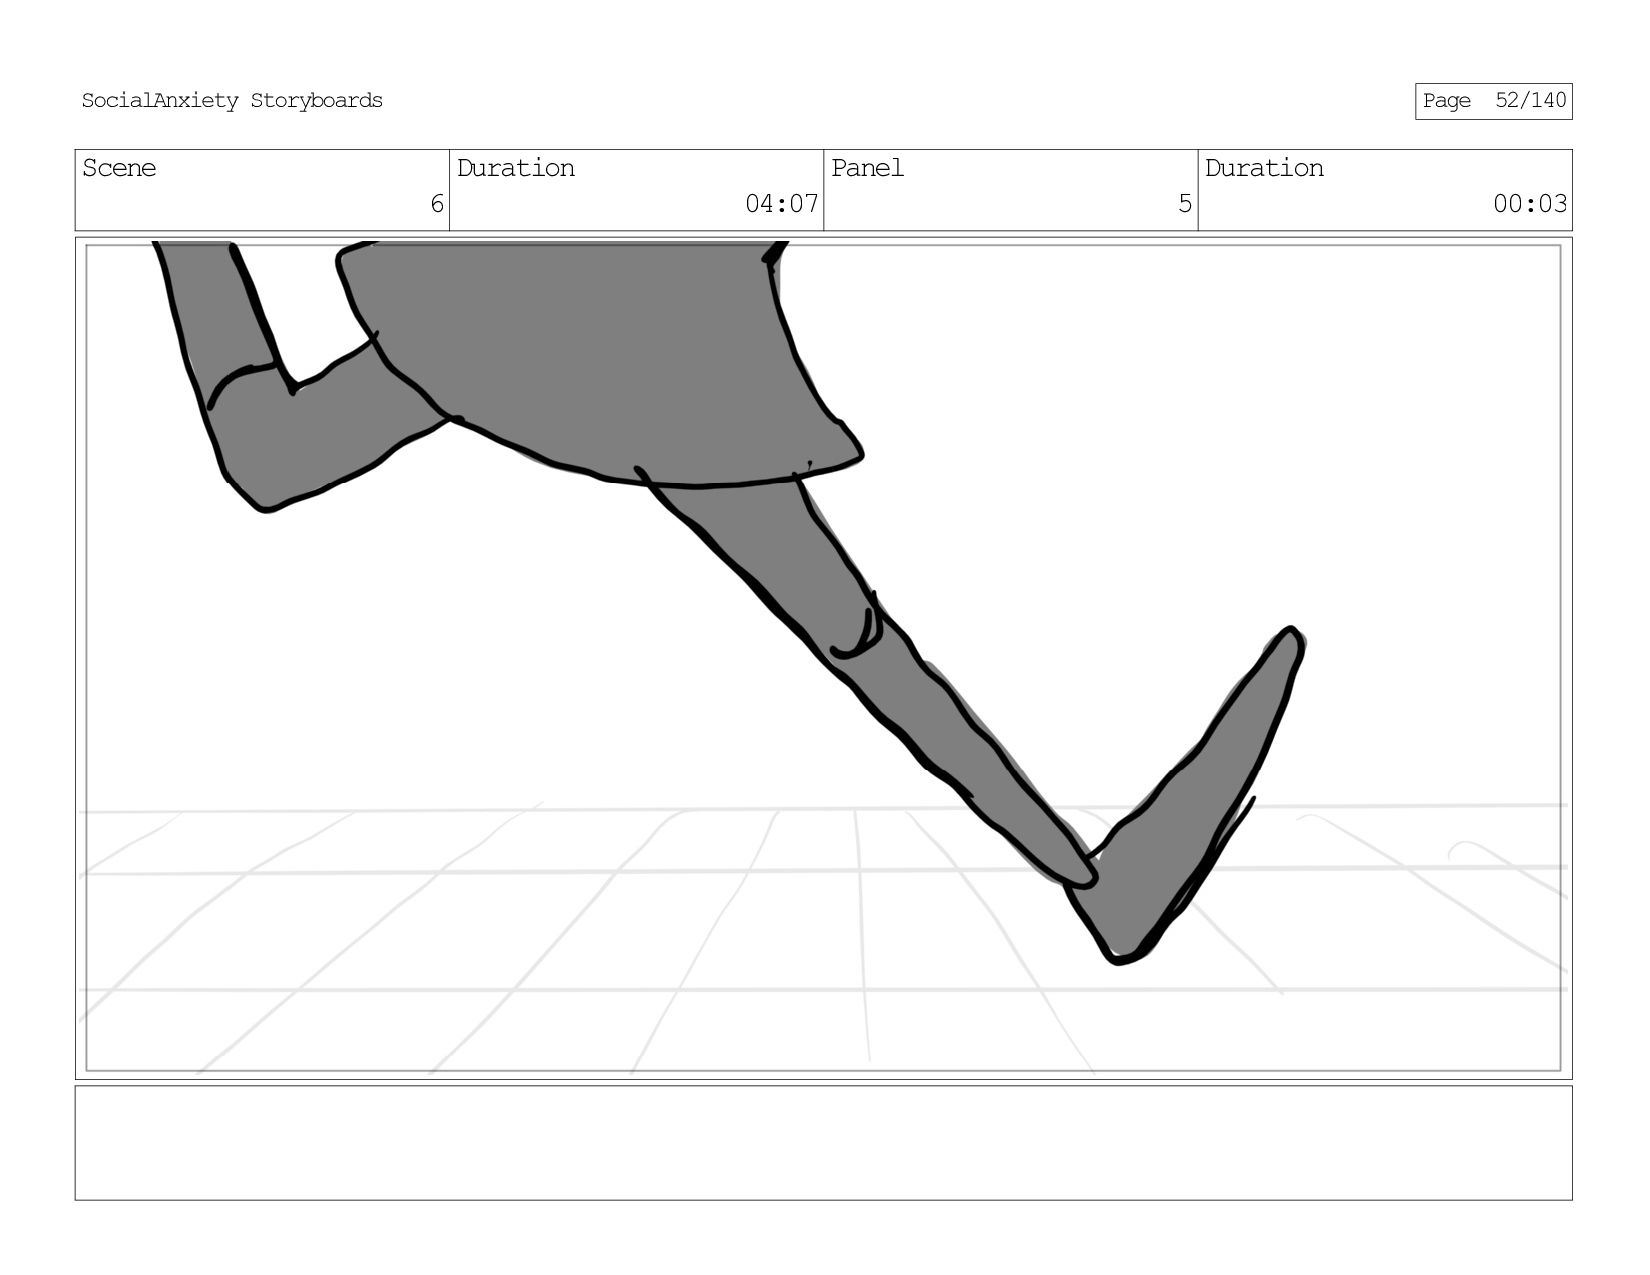Click the scene number value '6'

click(x=437, y=204)
